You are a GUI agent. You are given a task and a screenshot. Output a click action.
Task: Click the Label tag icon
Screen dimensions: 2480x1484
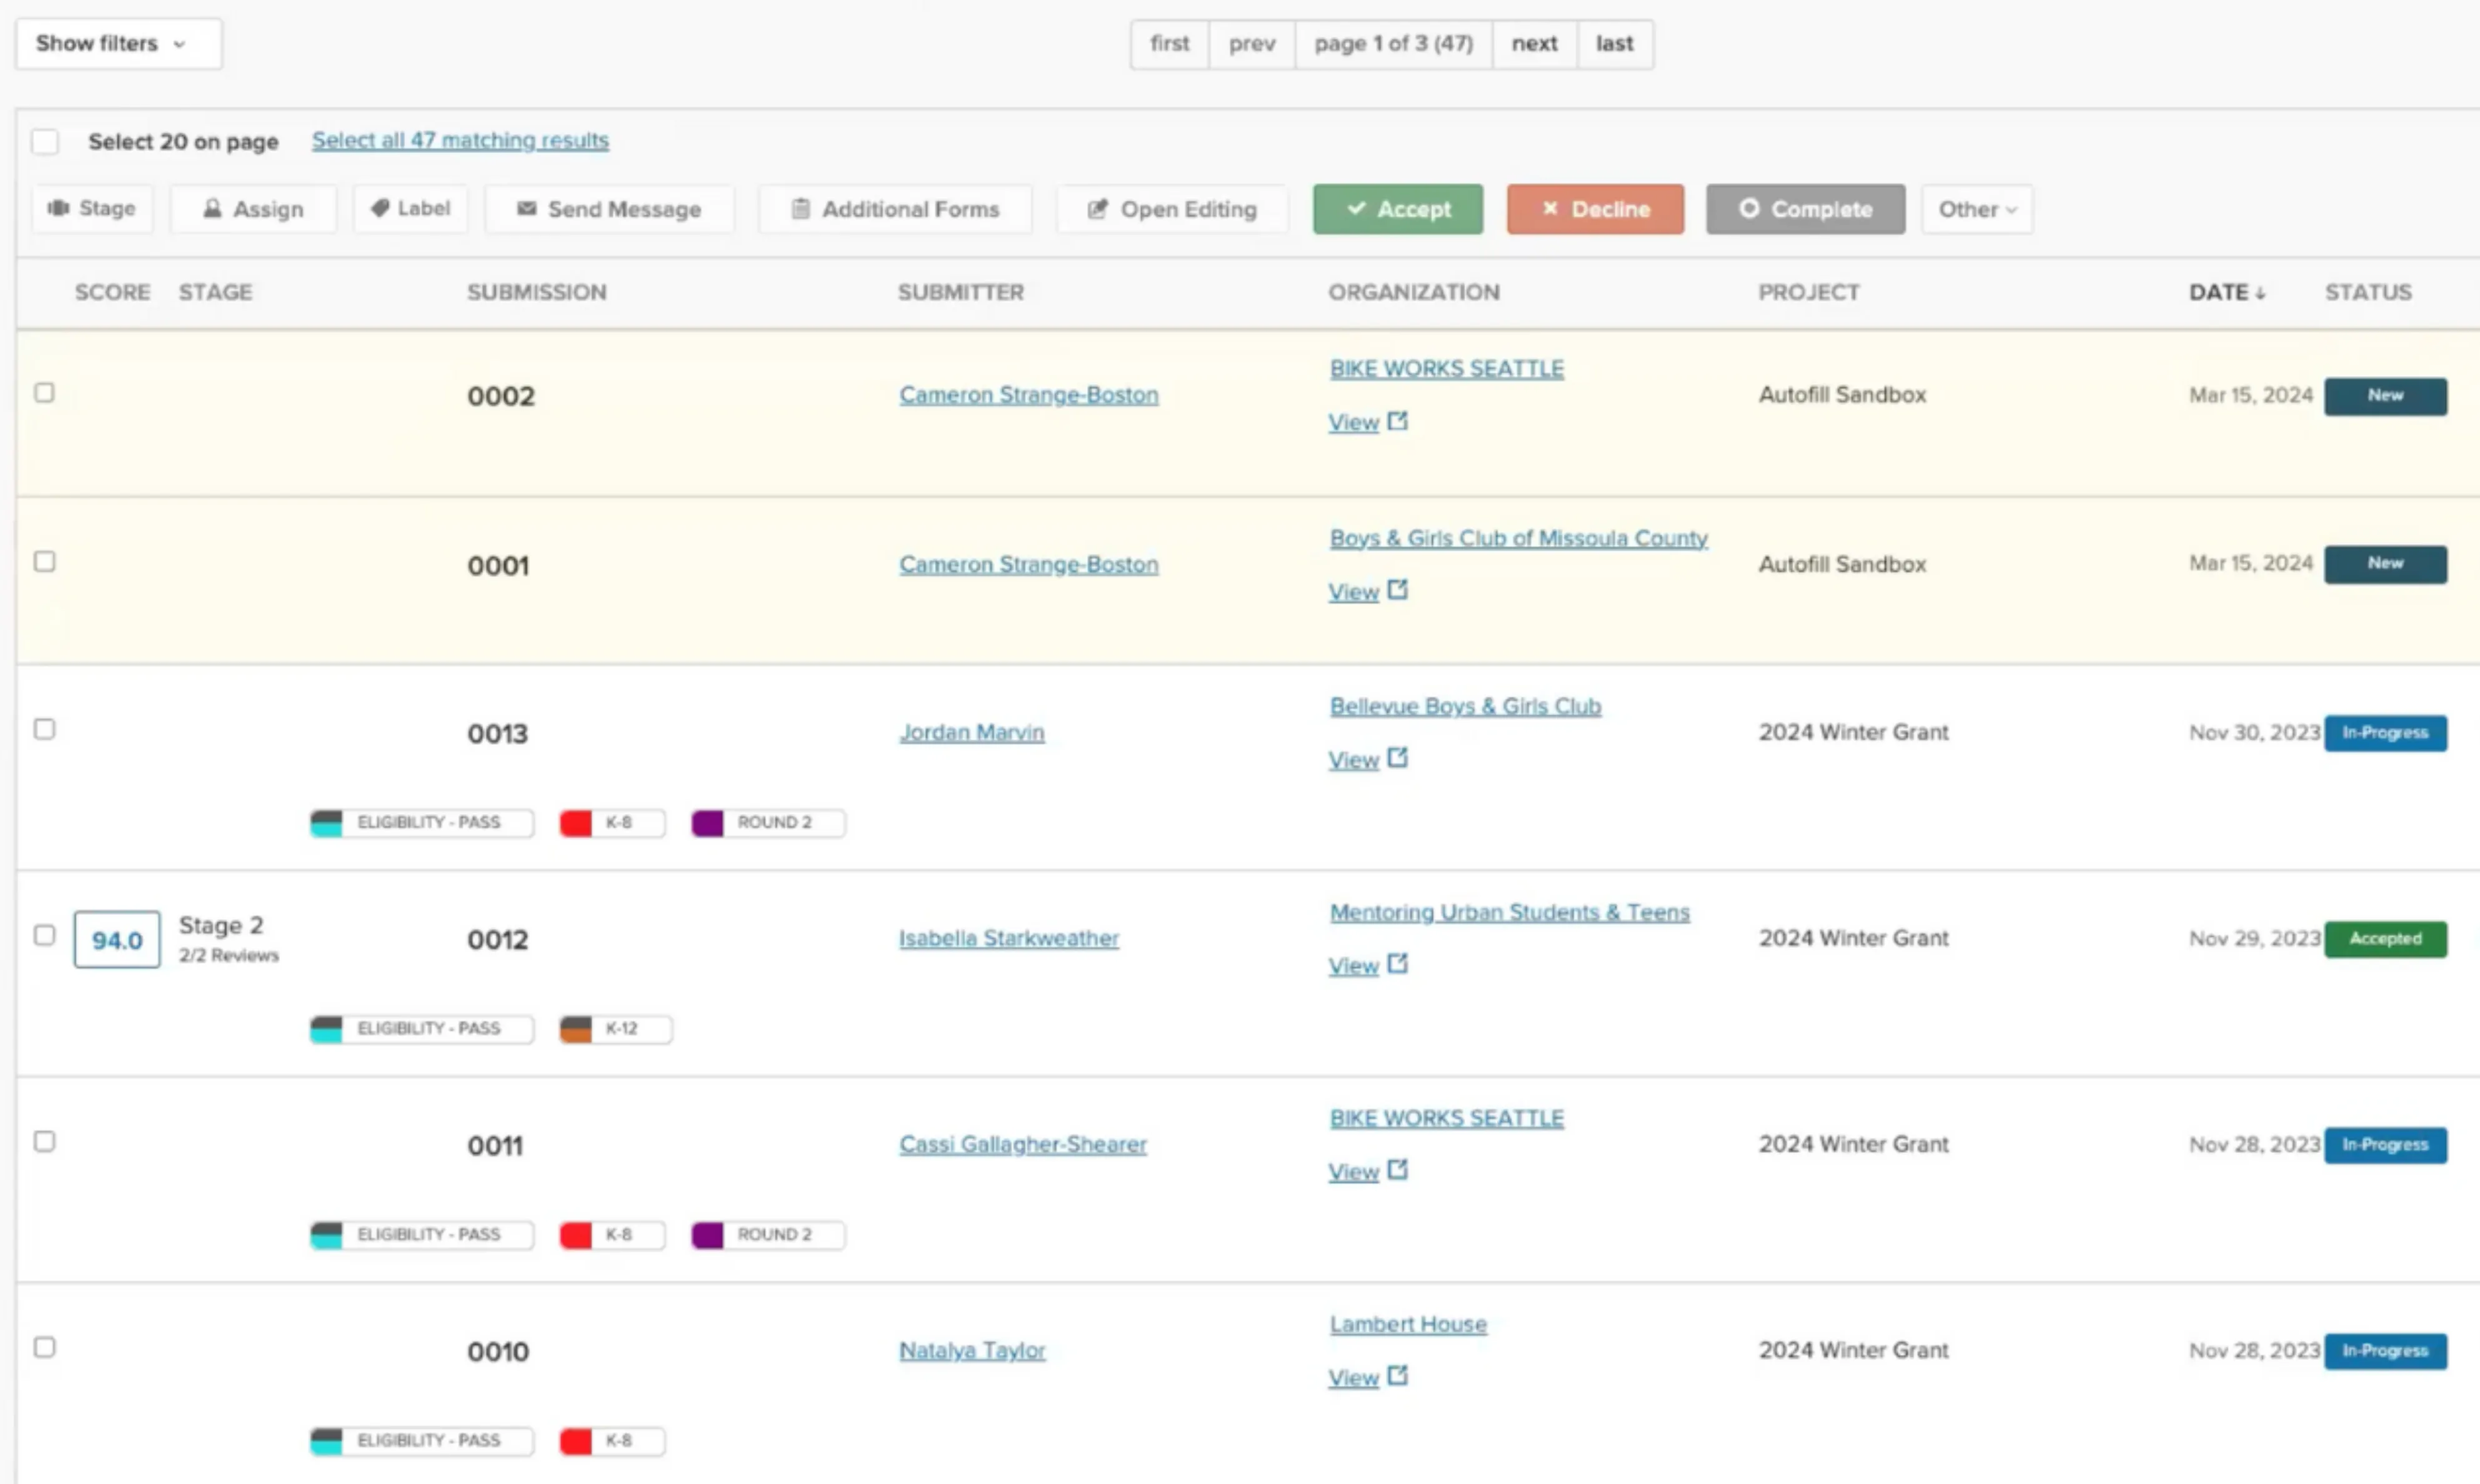tap(380, 208)
